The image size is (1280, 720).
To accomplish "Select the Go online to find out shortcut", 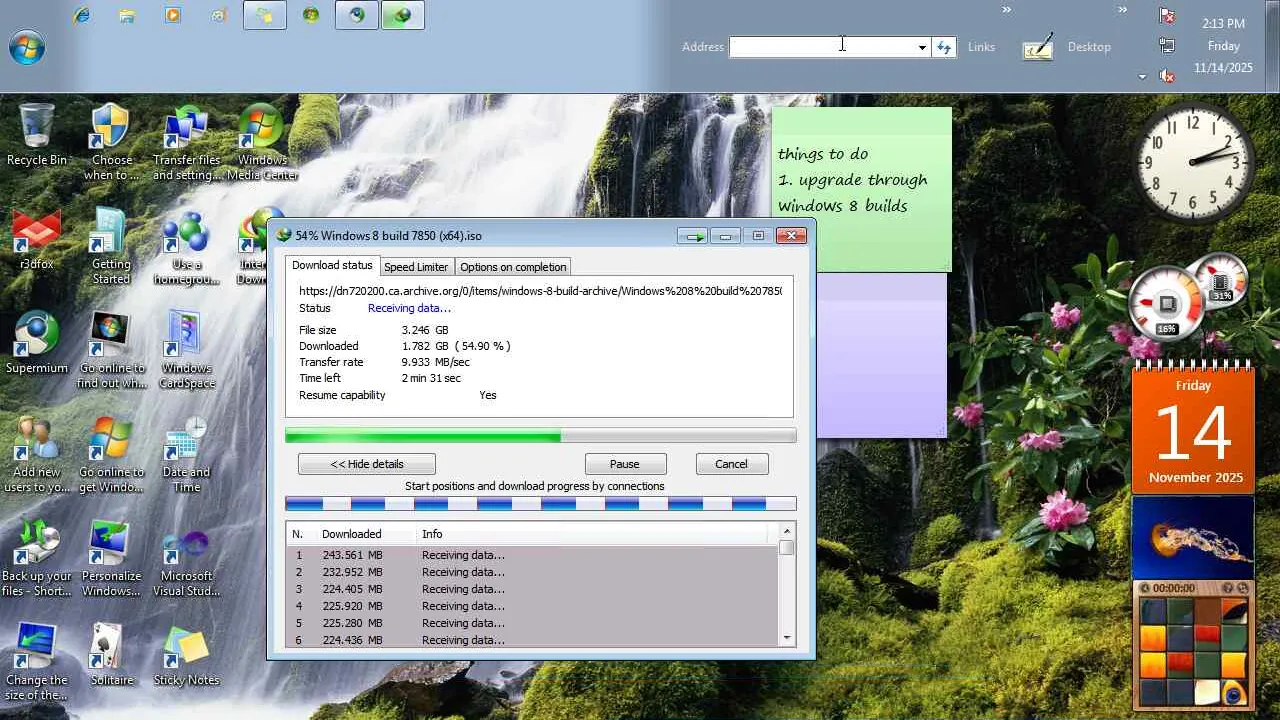I will tap(112, 350).
